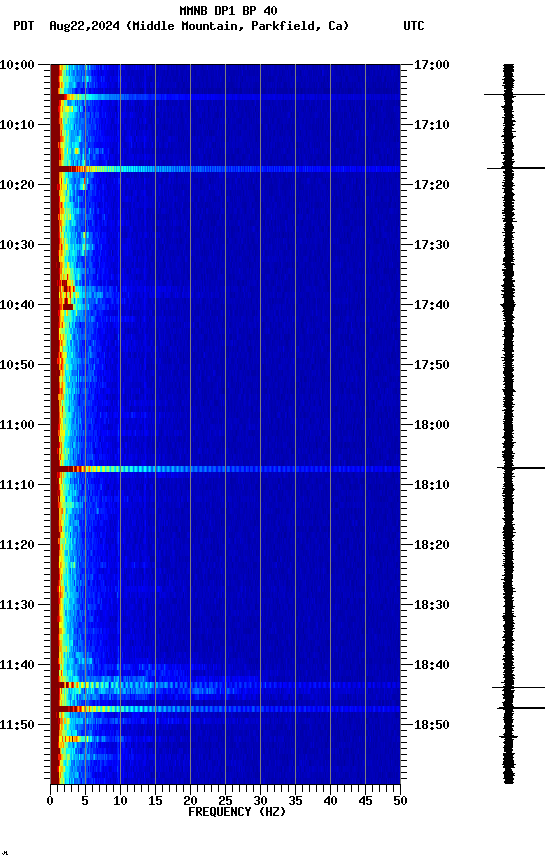This screenshot has height=864, width=552.
Task: Click the 17:50 UTC time label
Action: [432, 365]
